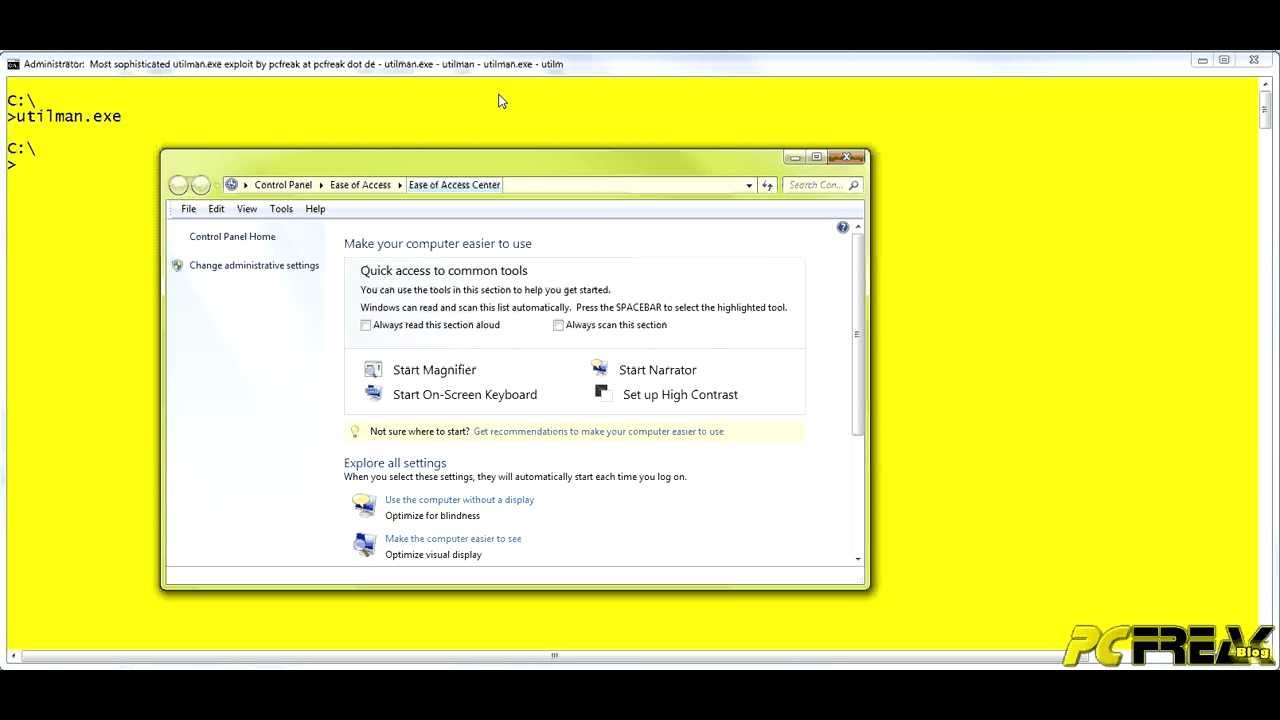1280x720 pixels.
Task: Expand the arrow after Ease of Access breadcrumb
Action: 400,185
